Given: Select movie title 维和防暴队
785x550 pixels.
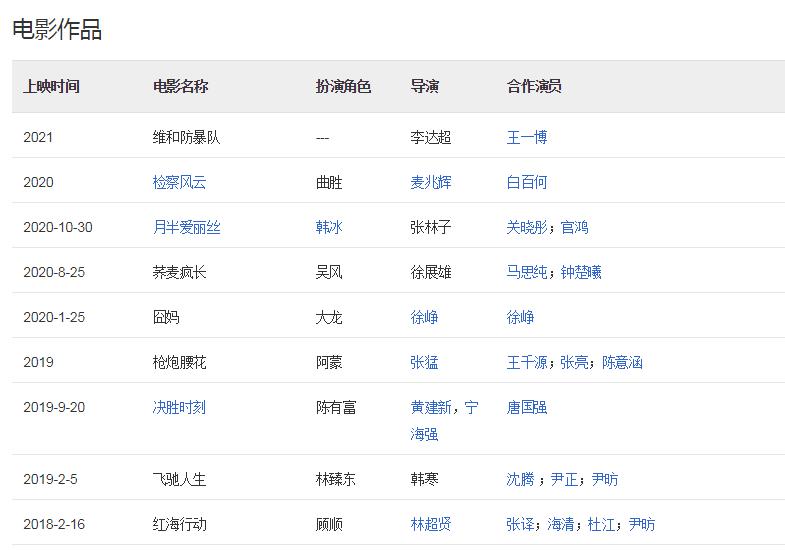Looking at the screenshot, I should point(186,137).
